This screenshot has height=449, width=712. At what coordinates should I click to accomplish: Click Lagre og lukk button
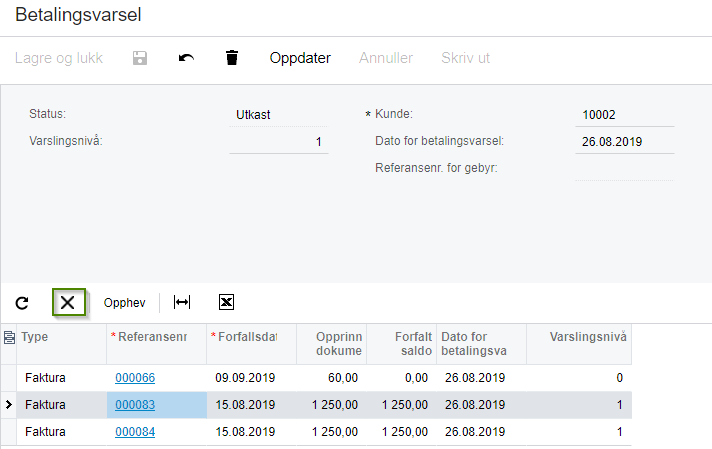(59, 58)
